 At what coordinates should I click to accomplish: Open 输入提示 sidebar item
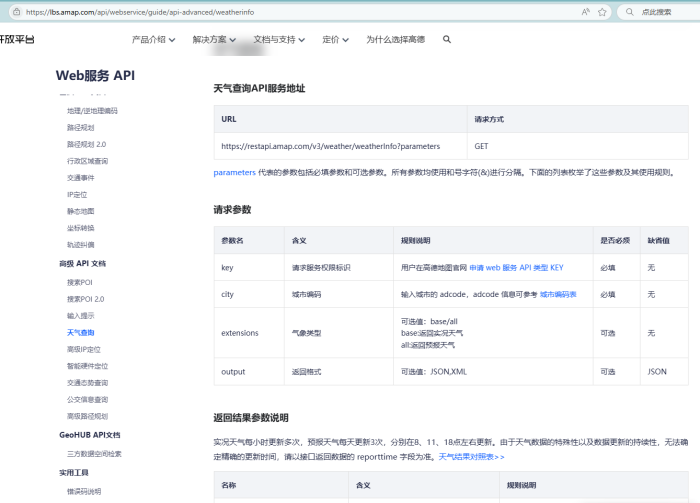tap(81, 316)
